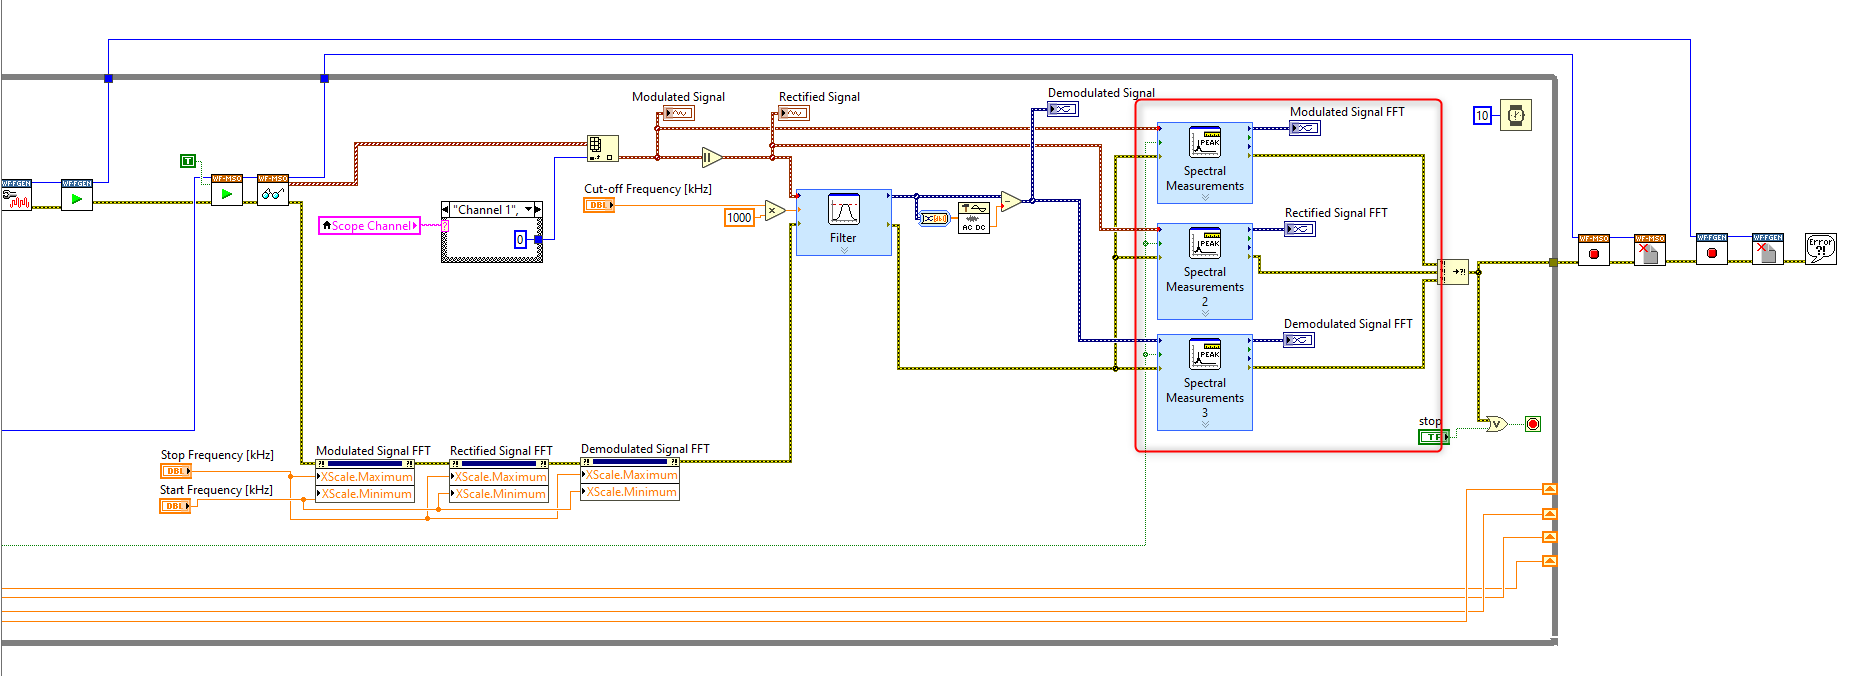Select the Simple Error Handler icon
This screenshot has width=1871, height=676.
[1820, 249]
